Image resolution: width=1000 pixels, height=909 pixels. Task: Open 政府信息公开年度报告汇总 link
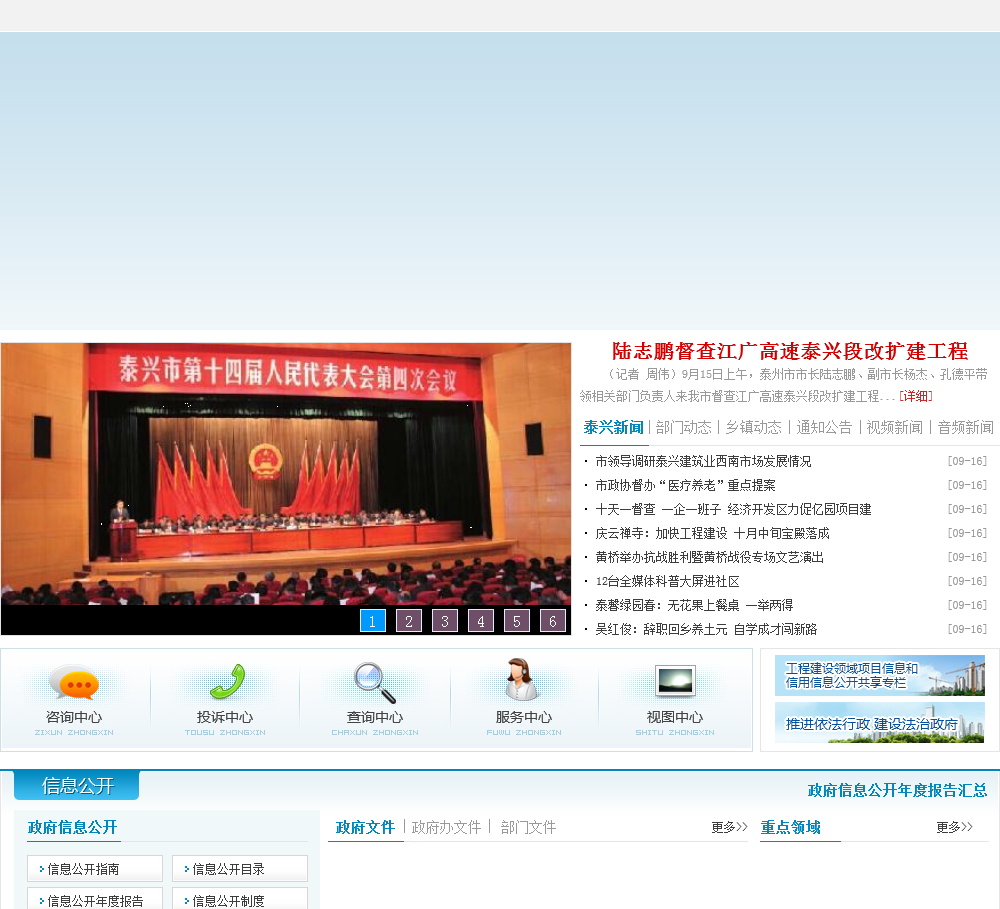click(897, 791)
